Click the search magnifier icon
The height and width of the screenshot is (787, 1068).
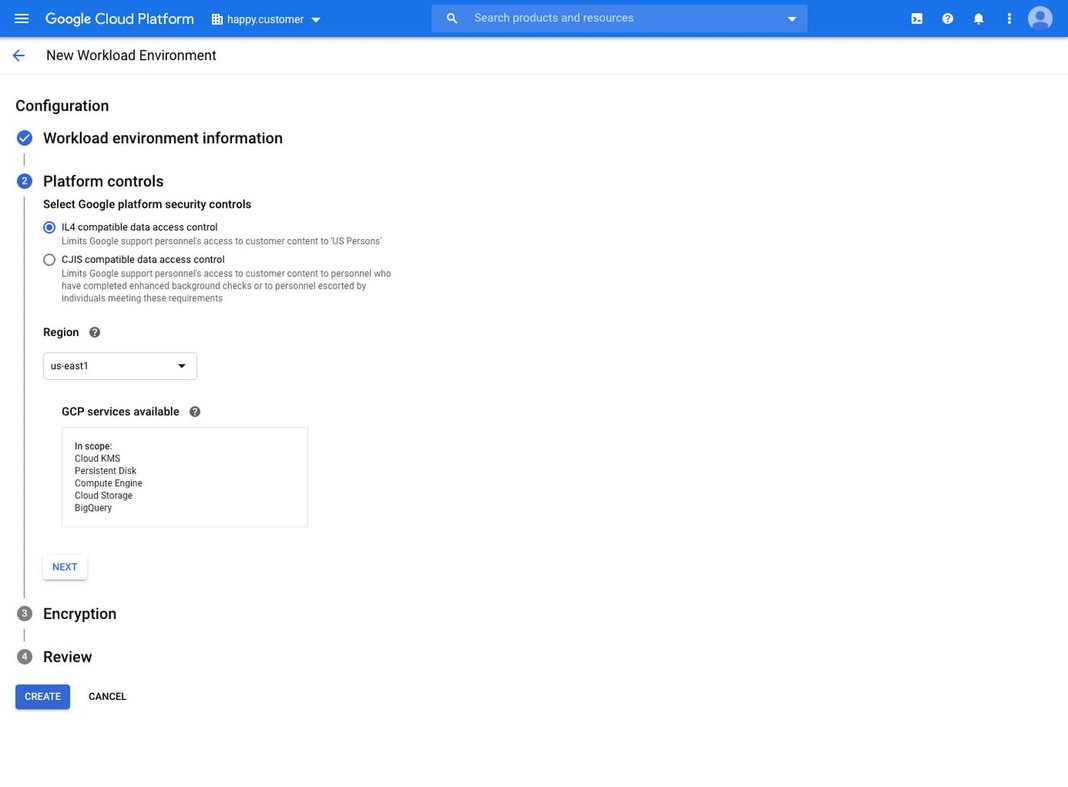452,18
